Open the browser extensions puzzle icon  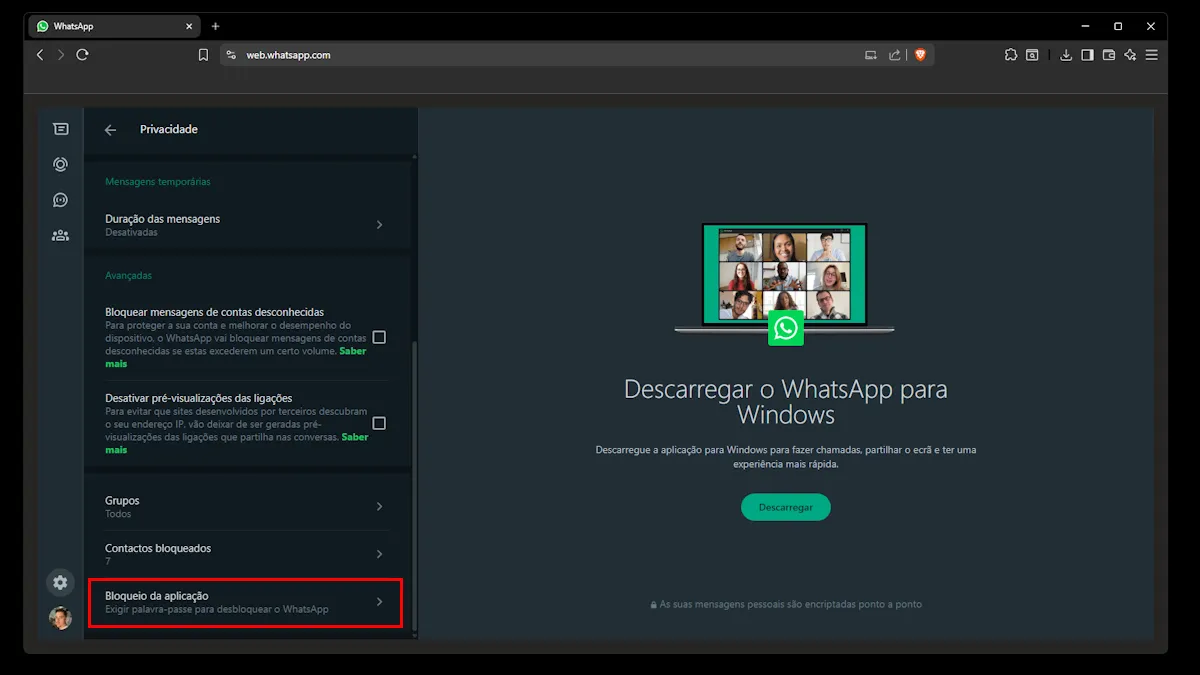pos(1011,55)
